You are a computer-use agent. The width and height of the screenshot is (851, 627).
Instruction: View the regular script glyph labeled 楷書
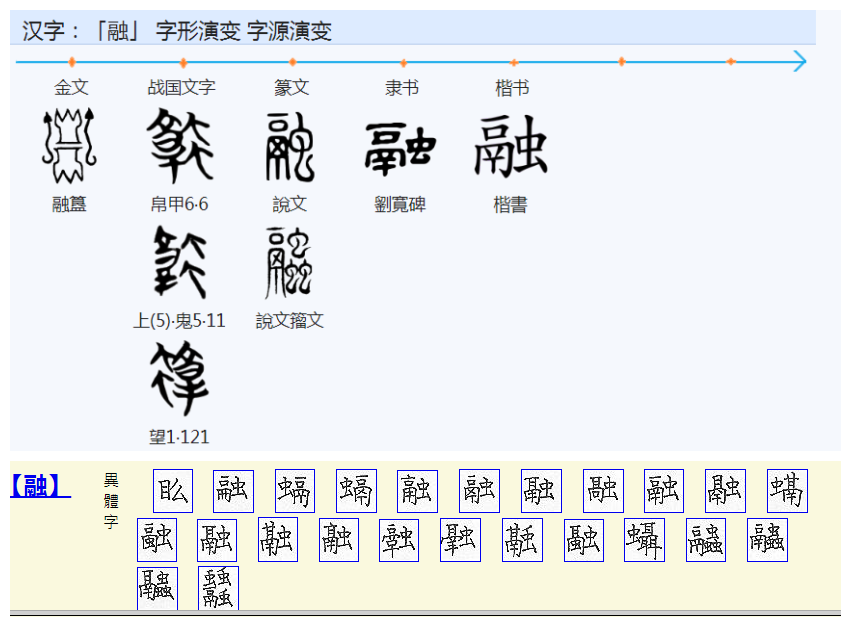click(511, 146)
